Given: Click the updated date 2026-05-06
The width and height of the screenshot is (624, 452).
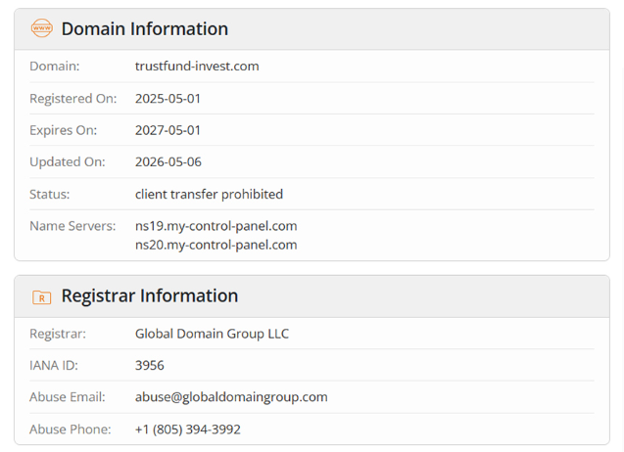Looking at the screenshot, I should click(x=168, y=162).
